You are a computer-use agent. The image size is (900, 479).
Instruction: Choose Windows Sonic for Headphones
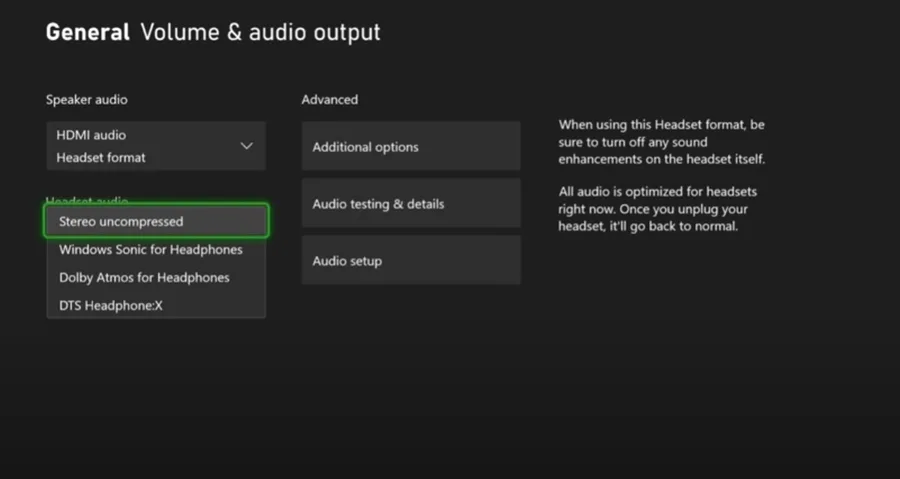click(151, 249)
